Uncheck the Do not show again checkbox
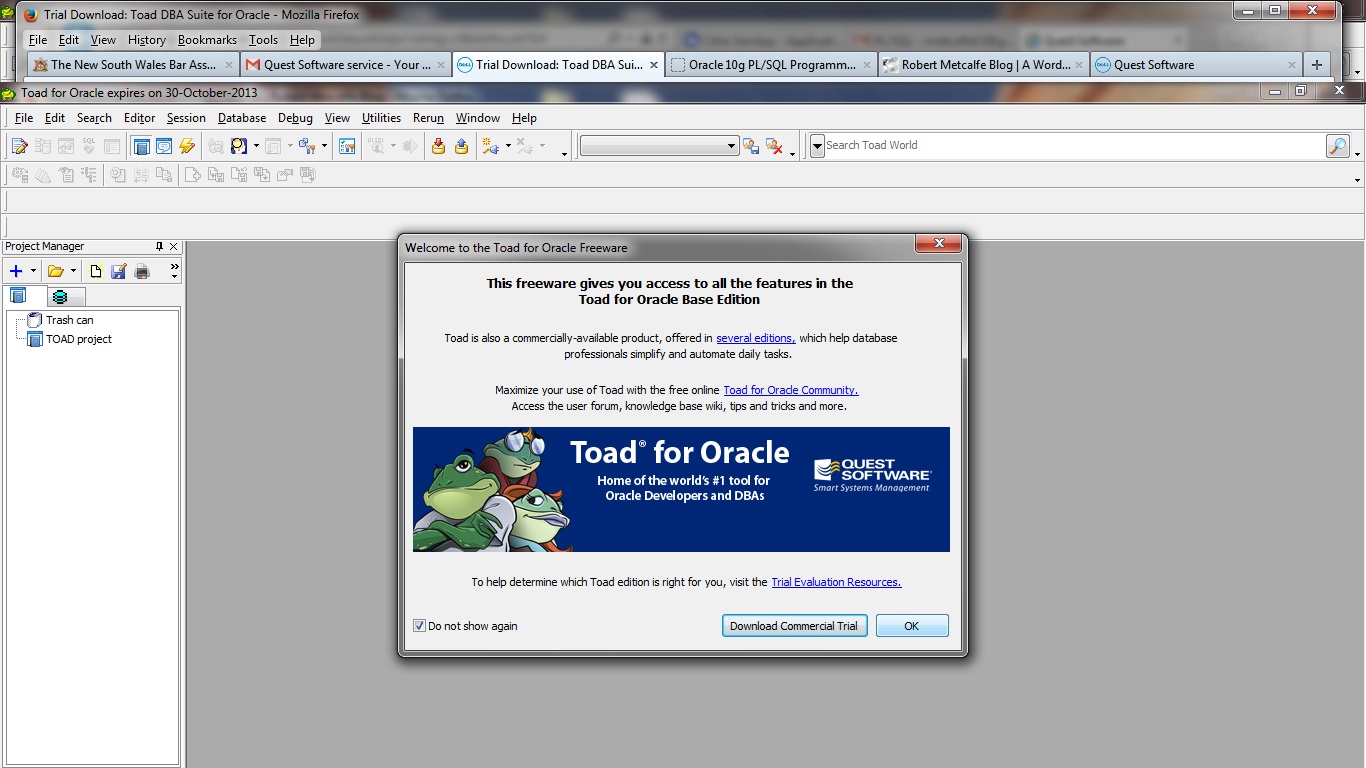The height and width of the screenshot is (768, 1366). pyautogui.click(x=419, y=626)
